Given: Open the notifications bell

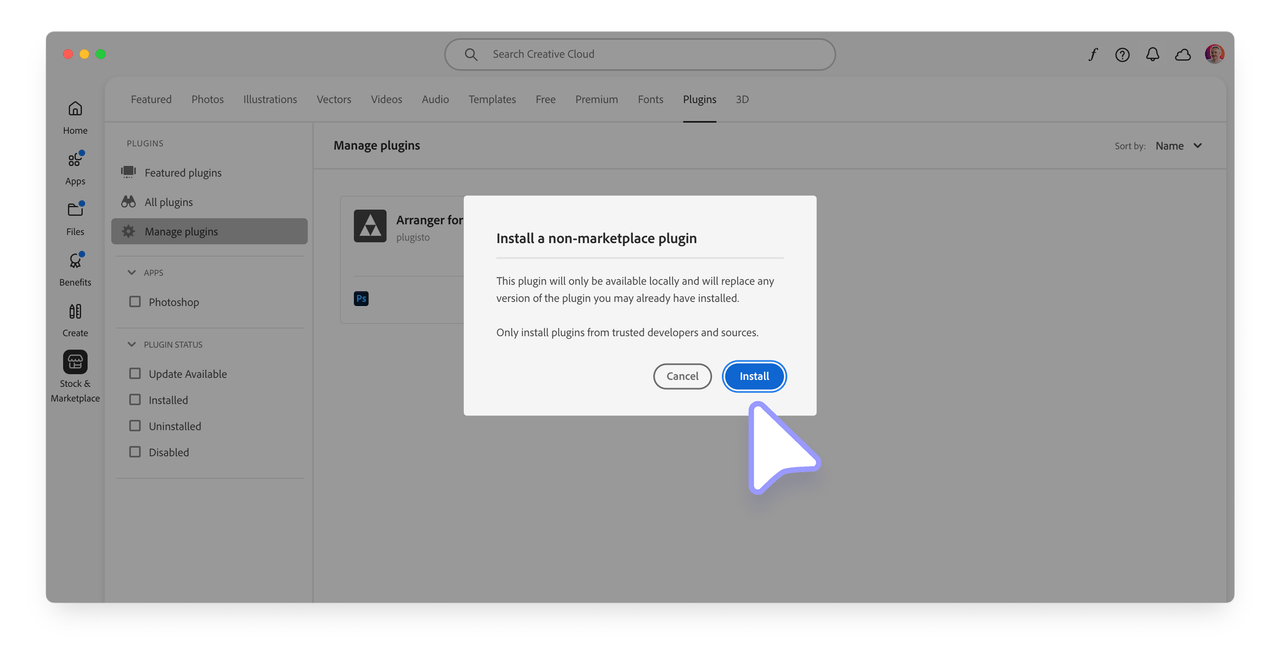Looking at the screenshot, I should (1152, 54).
